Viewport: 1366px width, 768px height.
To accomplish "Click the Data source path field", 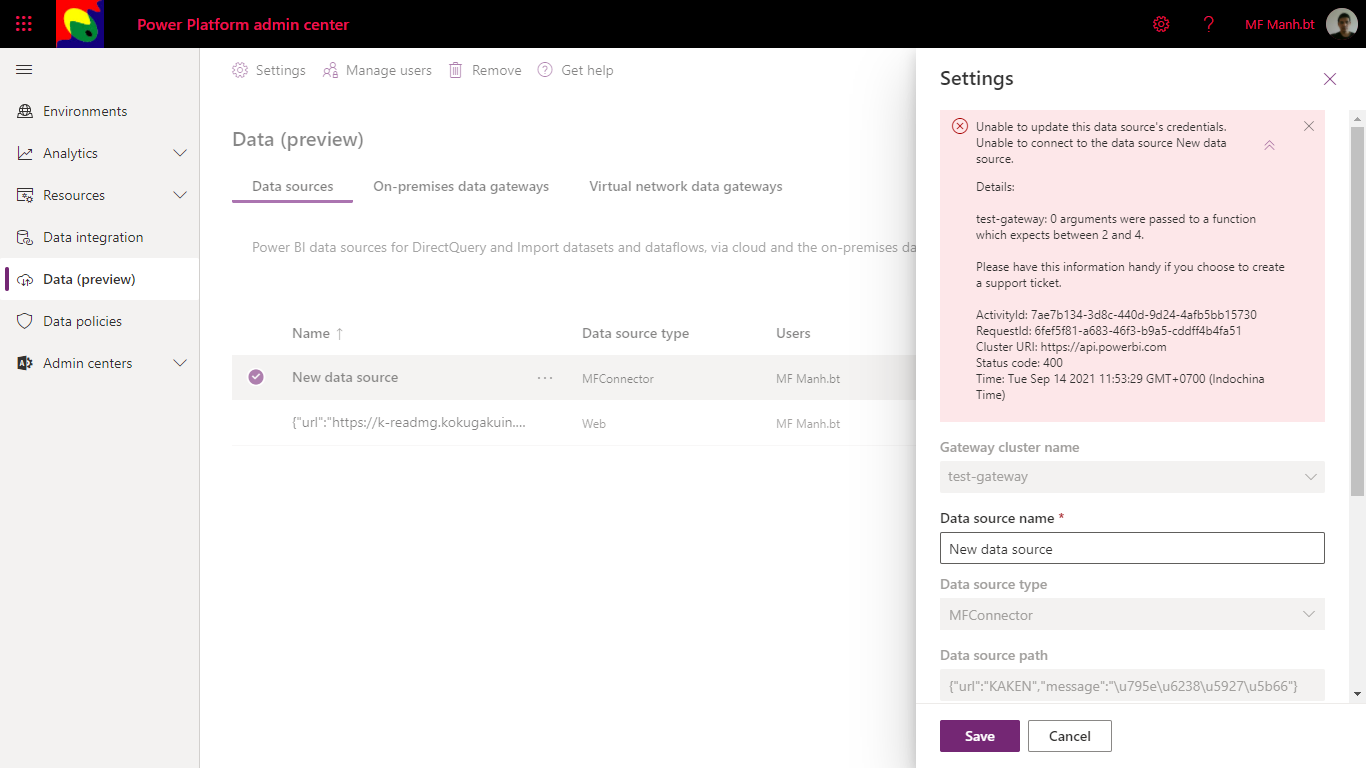I will point(1132,685).
